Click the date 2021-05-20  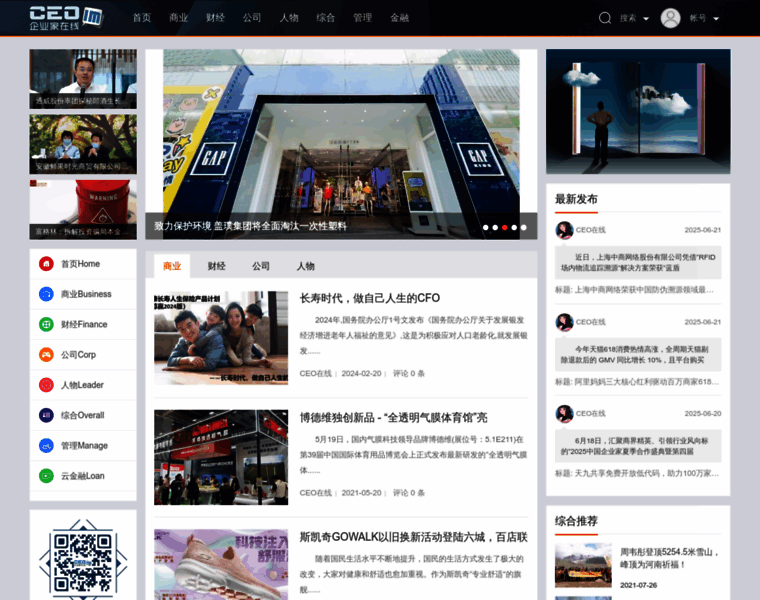coord(361,493)
